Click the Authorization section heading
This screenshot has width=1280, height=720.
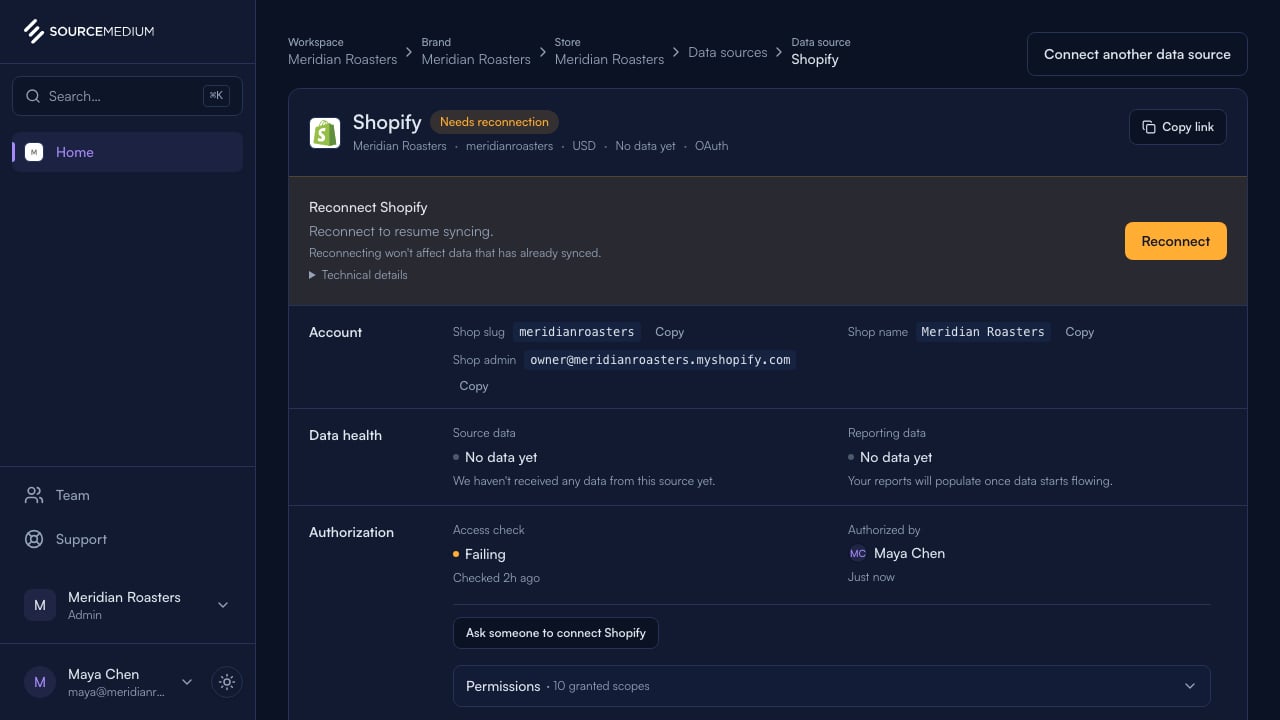click(351, 532)
